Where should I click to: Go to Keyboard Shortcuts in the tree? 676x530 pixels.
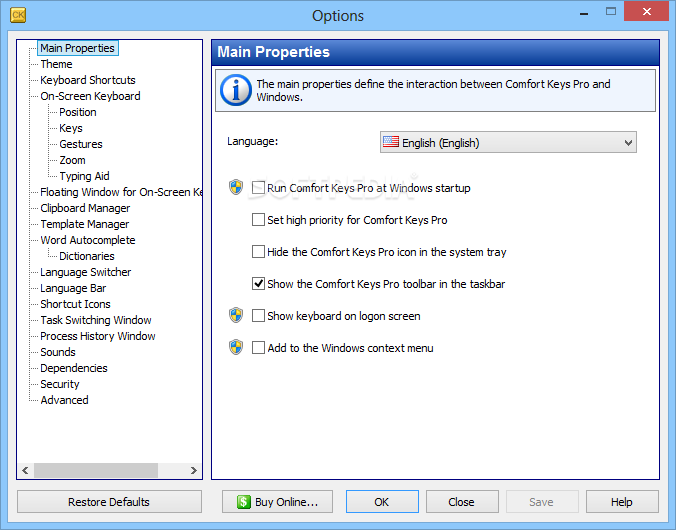tap(88, 80)
